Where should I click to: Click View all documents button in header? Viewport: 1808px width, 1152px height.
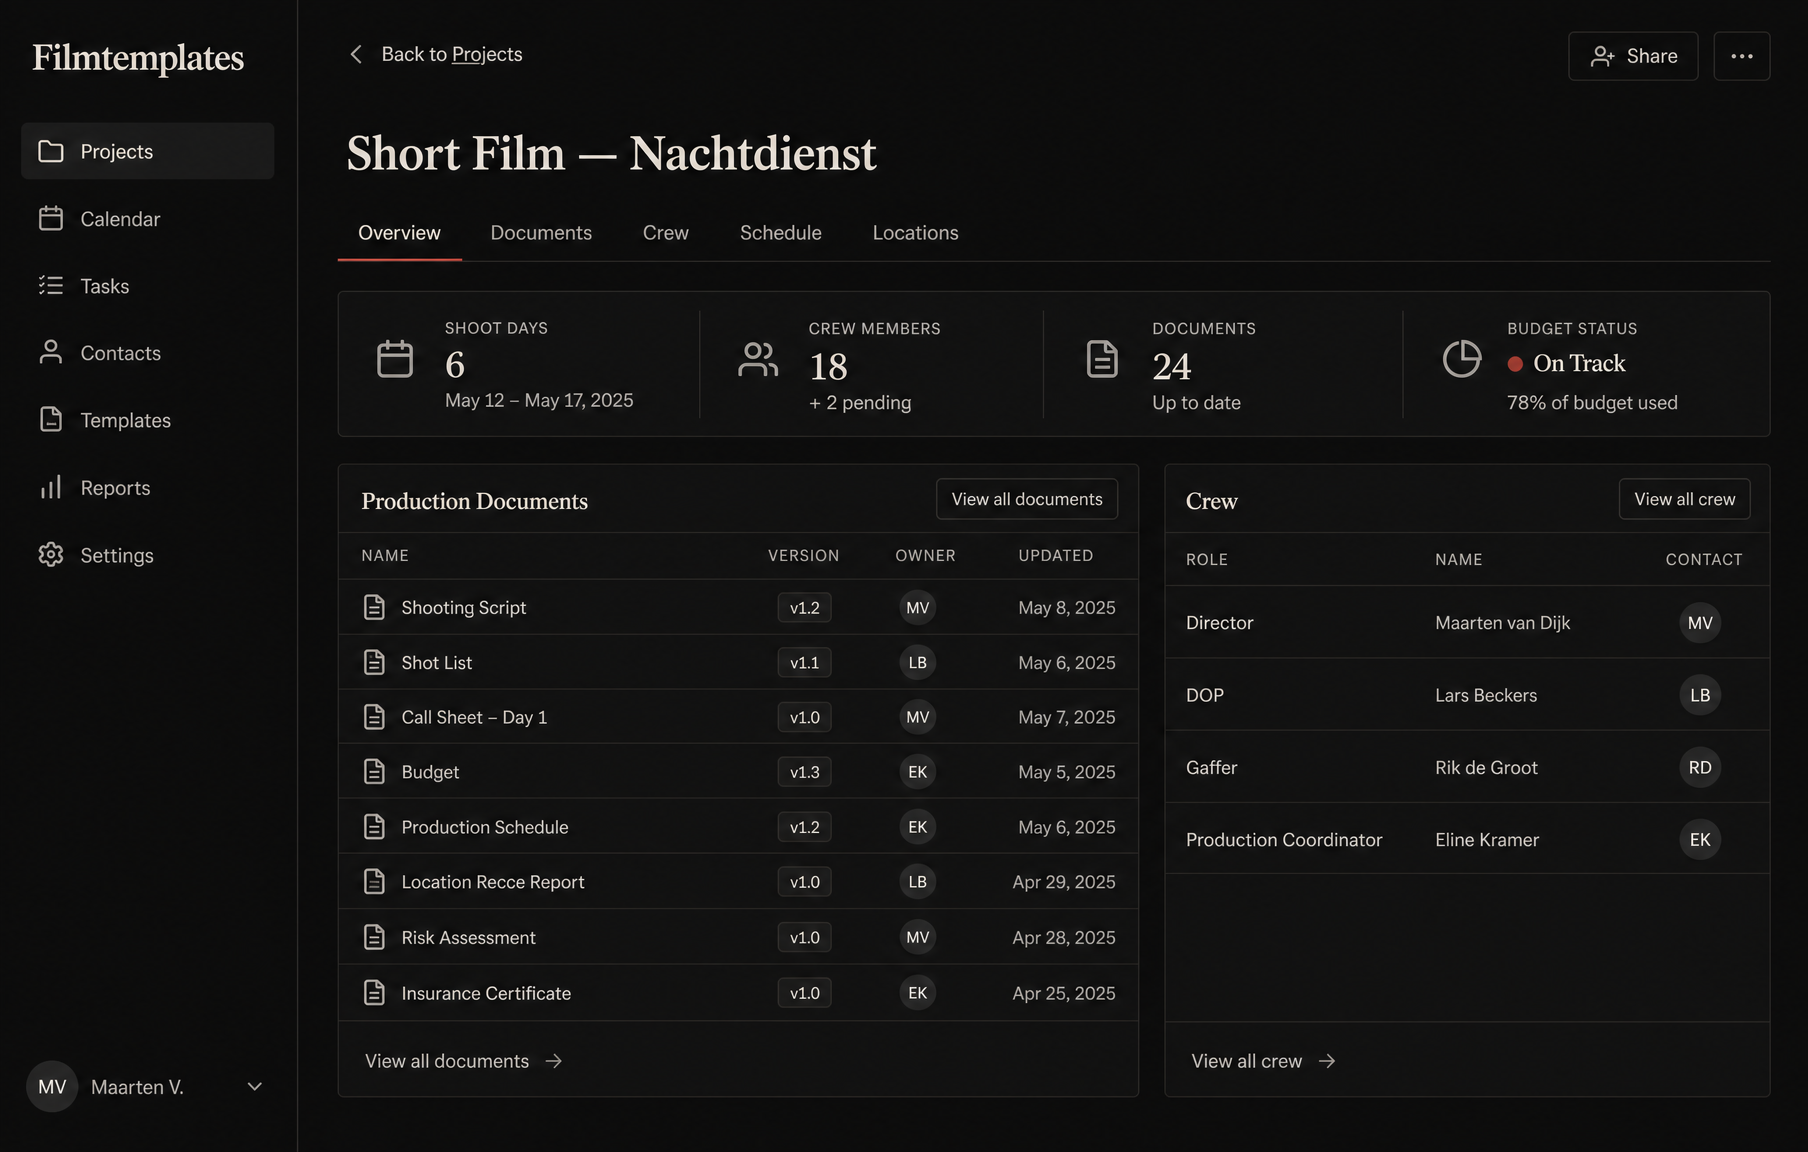coord(1027,499)
